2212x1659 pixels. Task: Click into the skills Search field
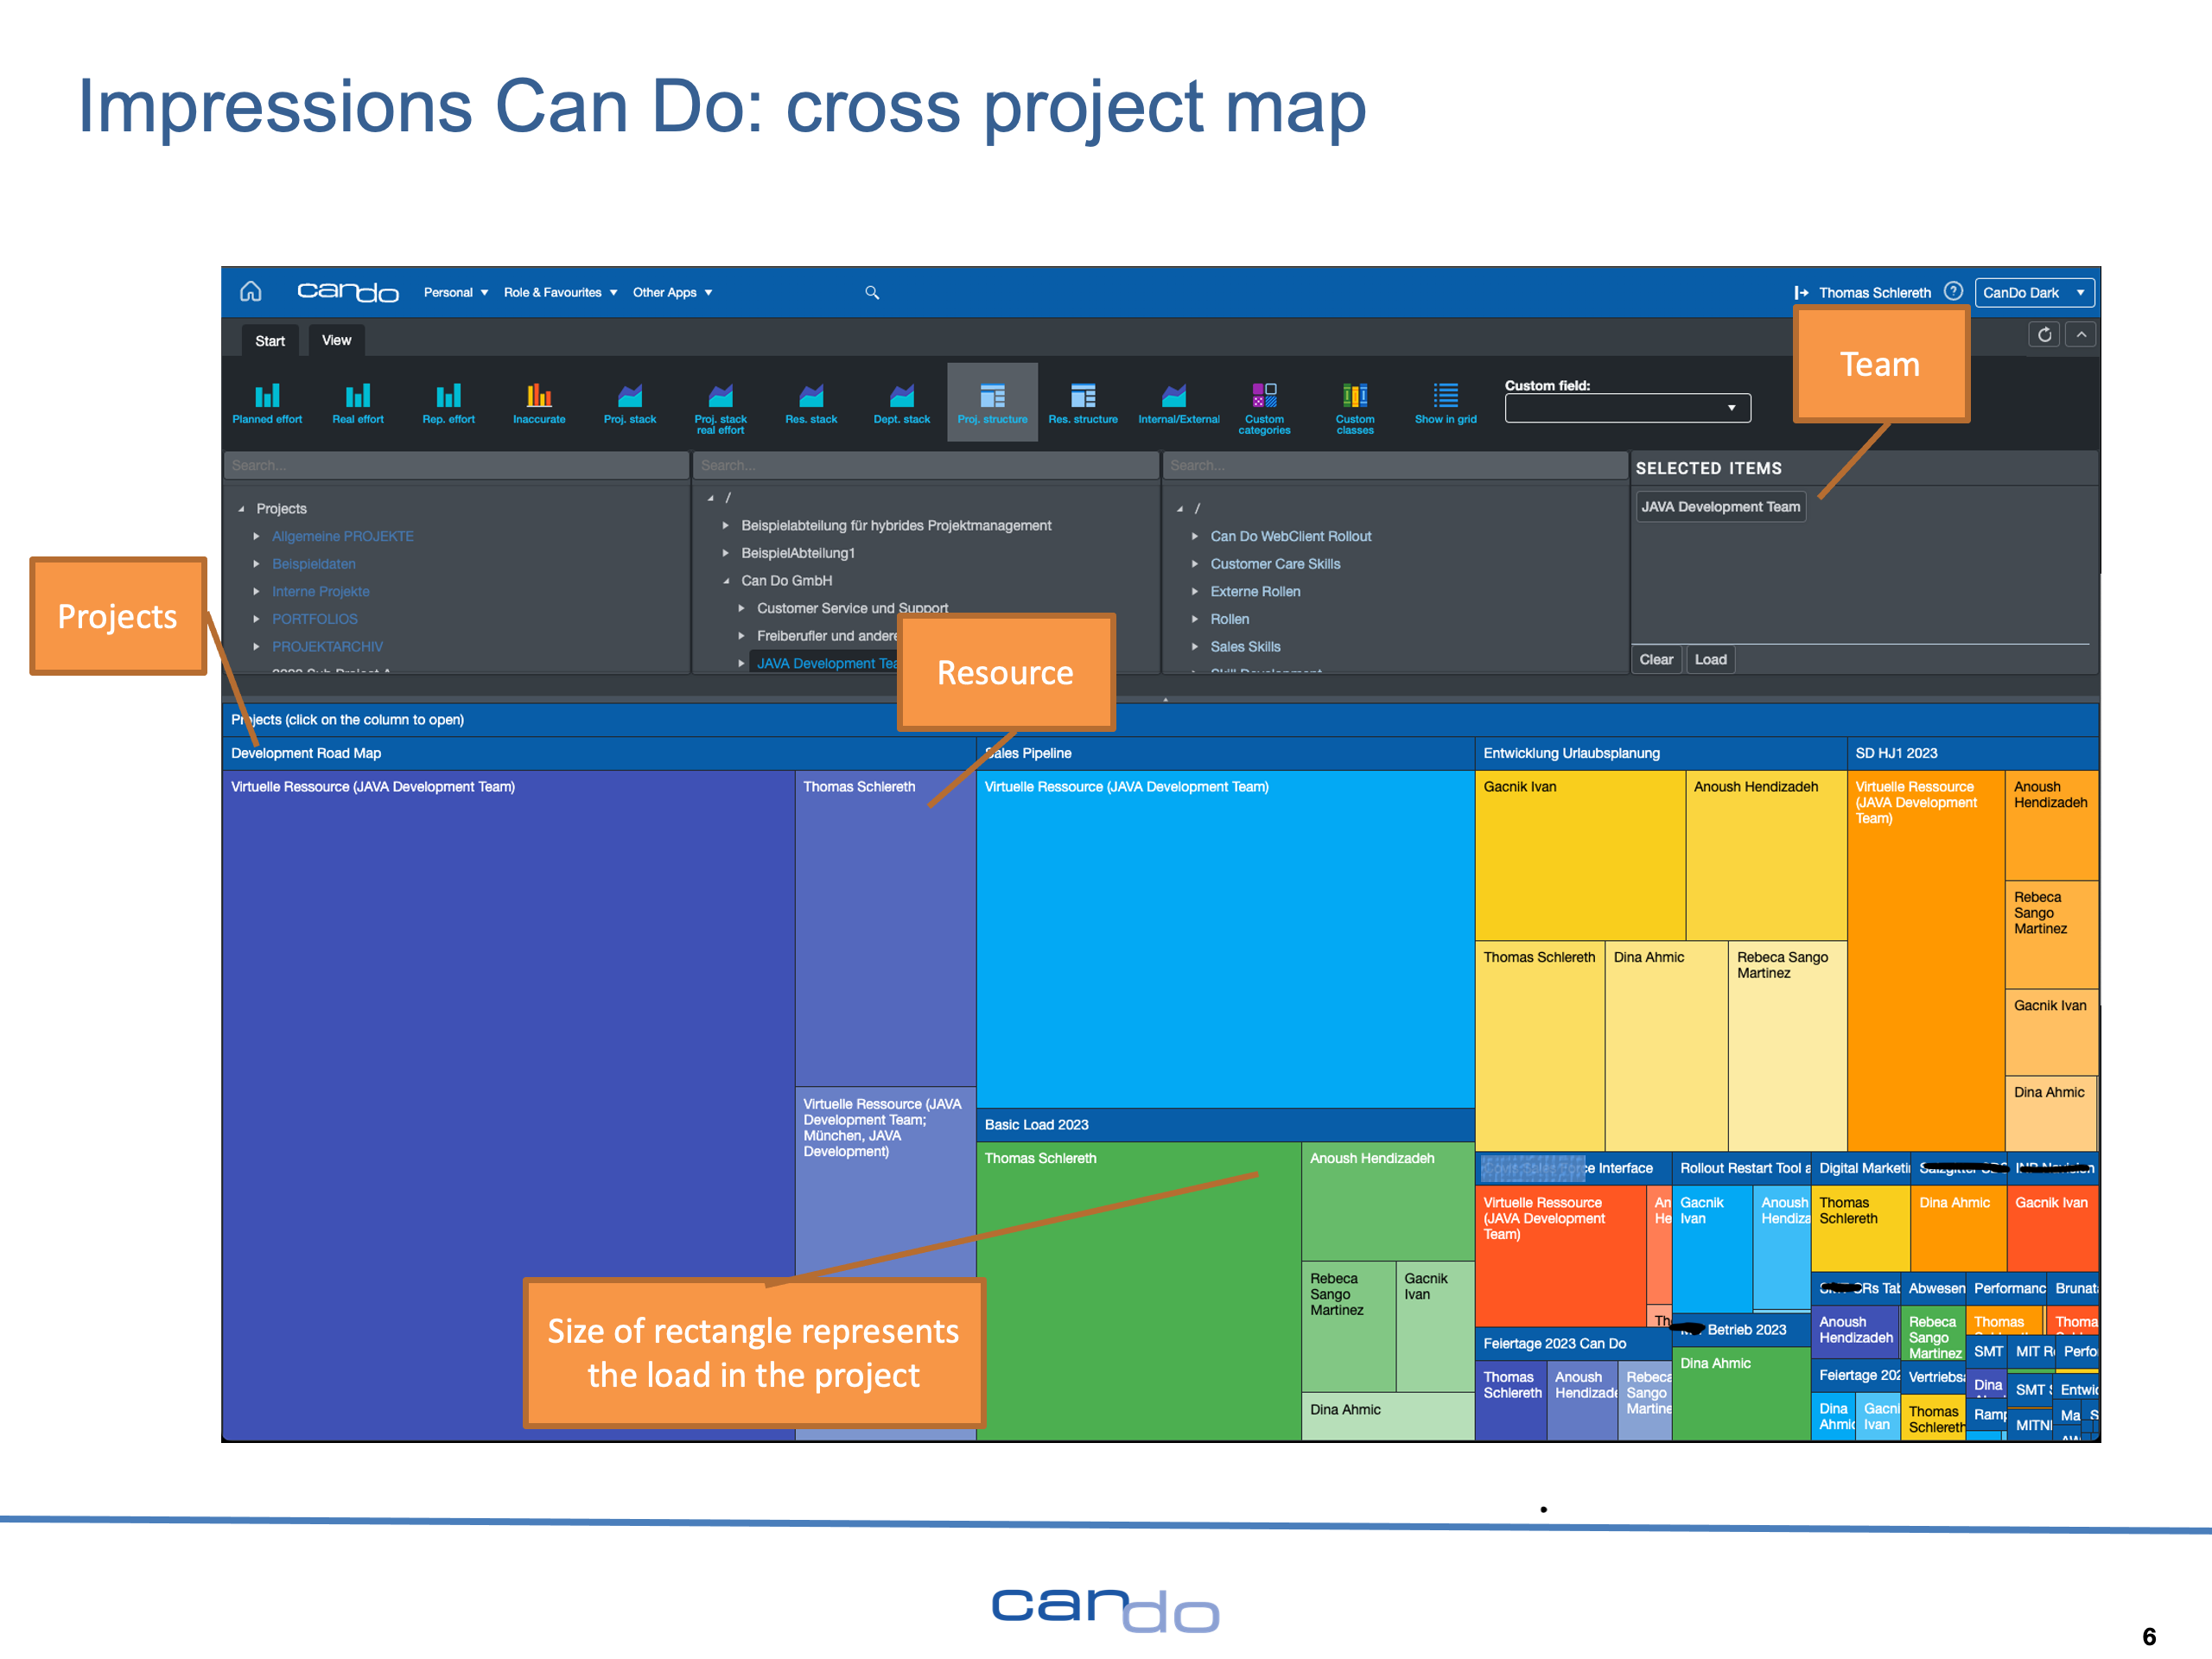[1395, 465]
